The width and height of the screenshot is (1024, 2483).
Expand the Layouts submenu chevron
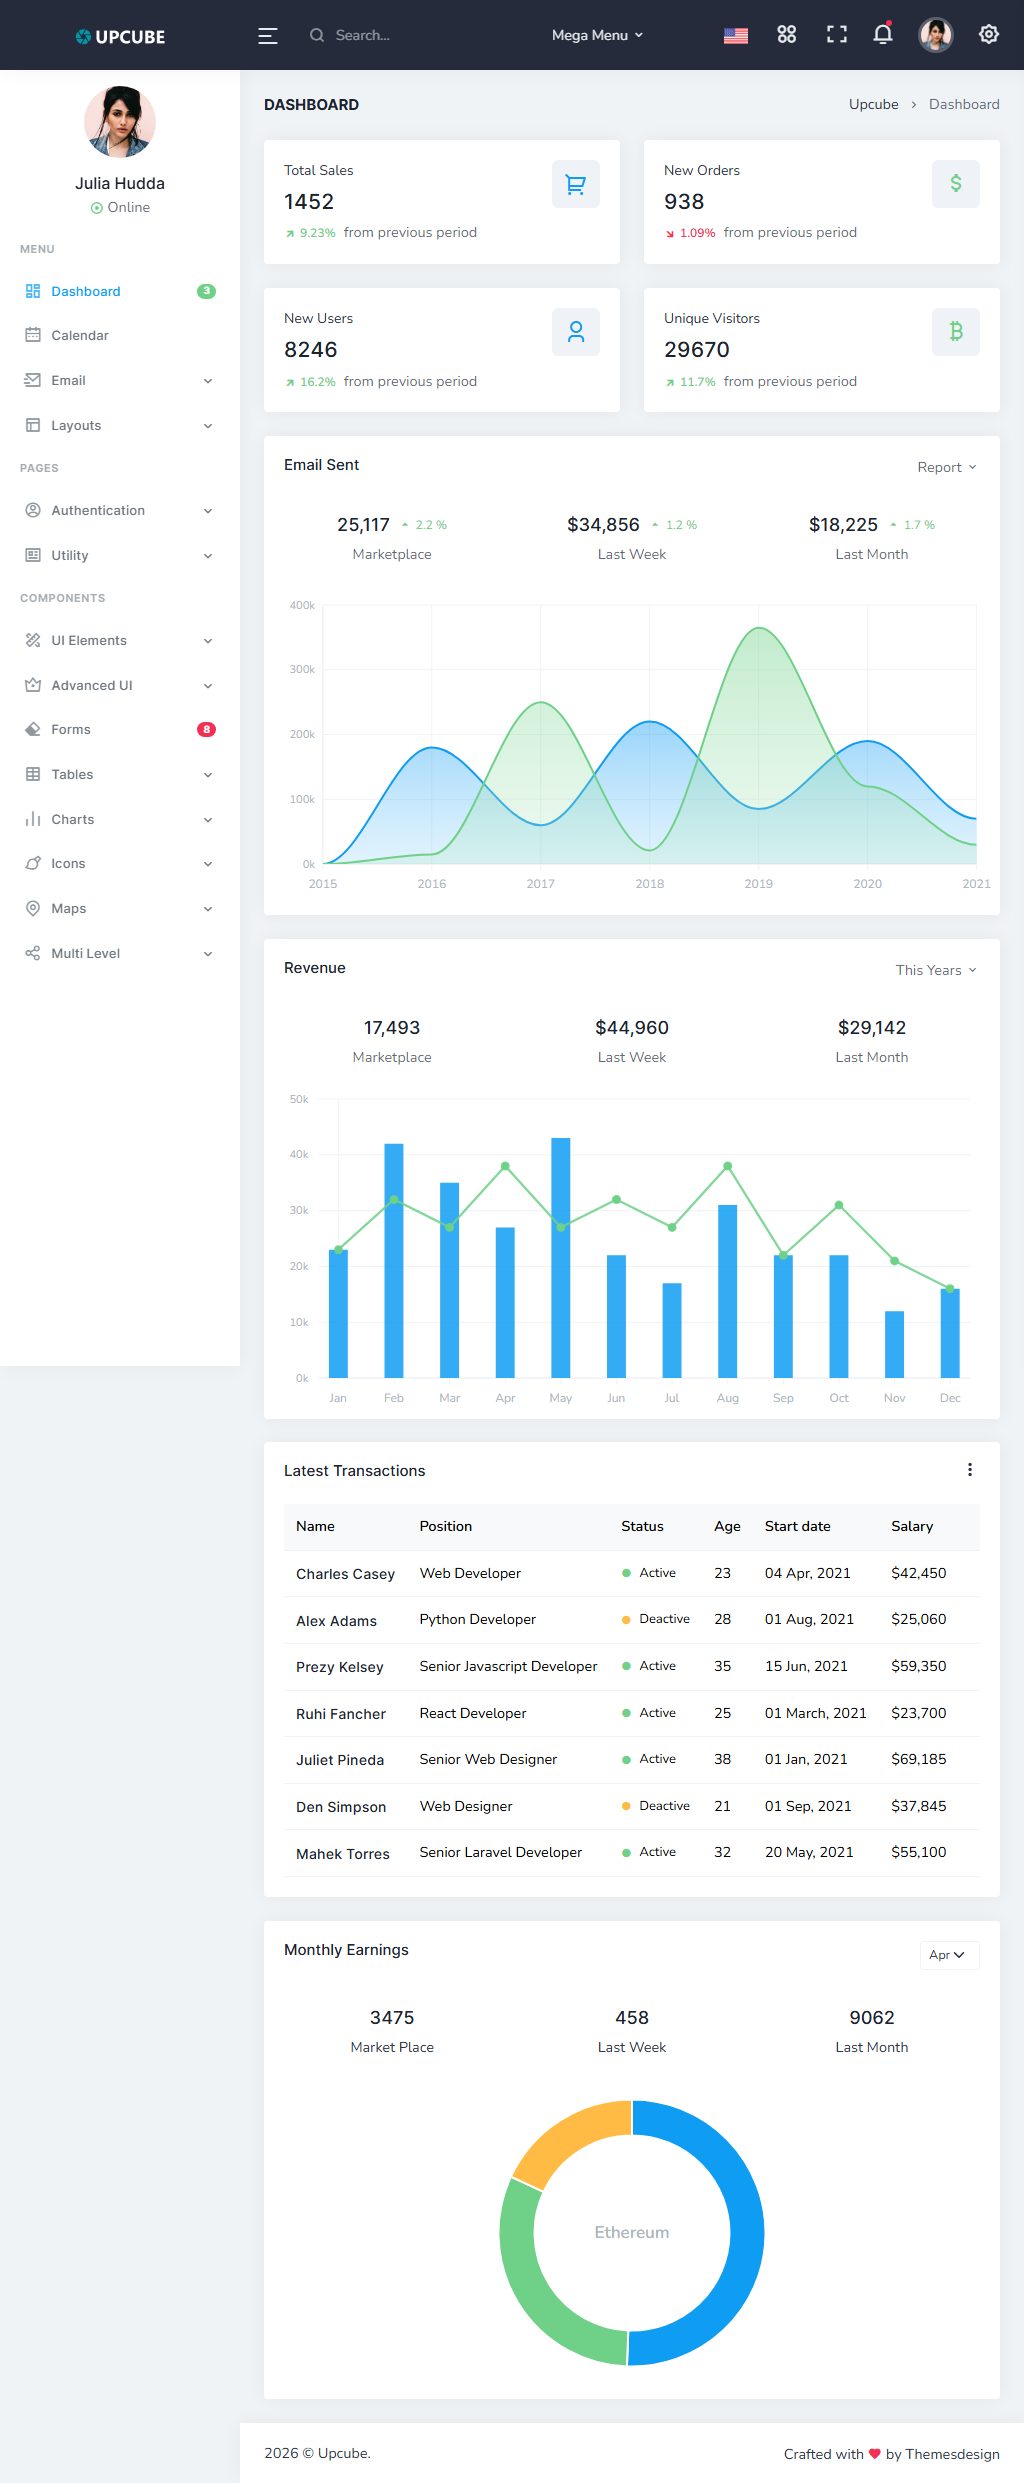click(208, 426)
